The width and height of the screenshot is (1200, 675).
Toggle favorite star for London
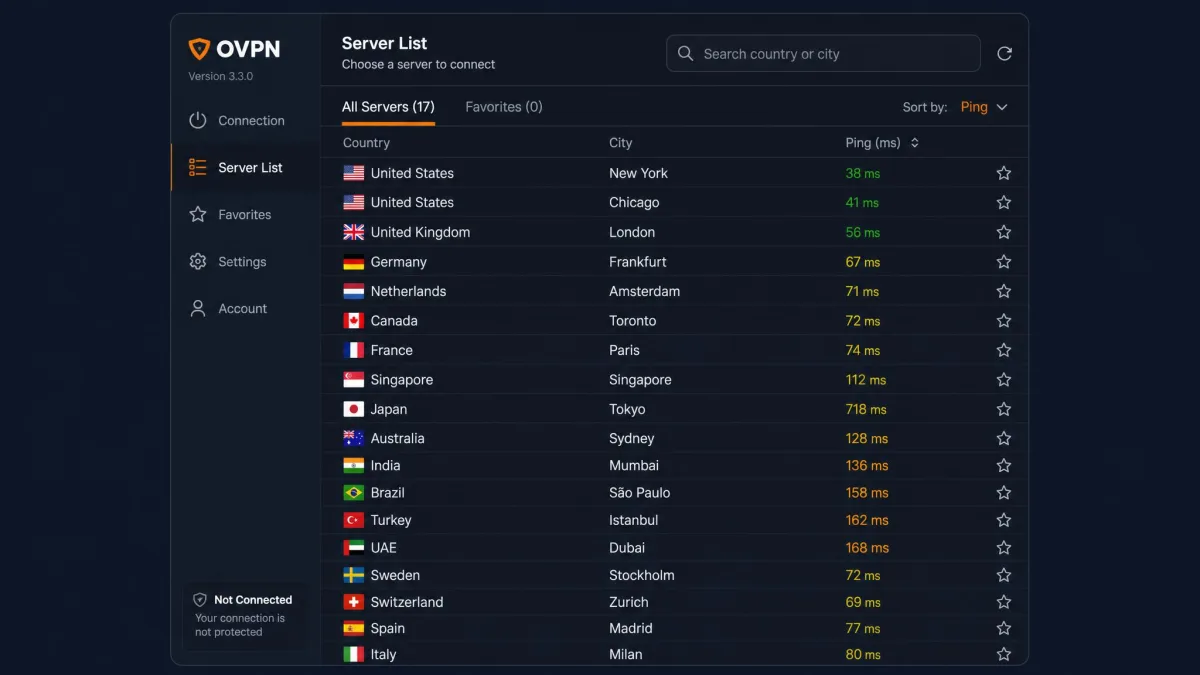1004,232
